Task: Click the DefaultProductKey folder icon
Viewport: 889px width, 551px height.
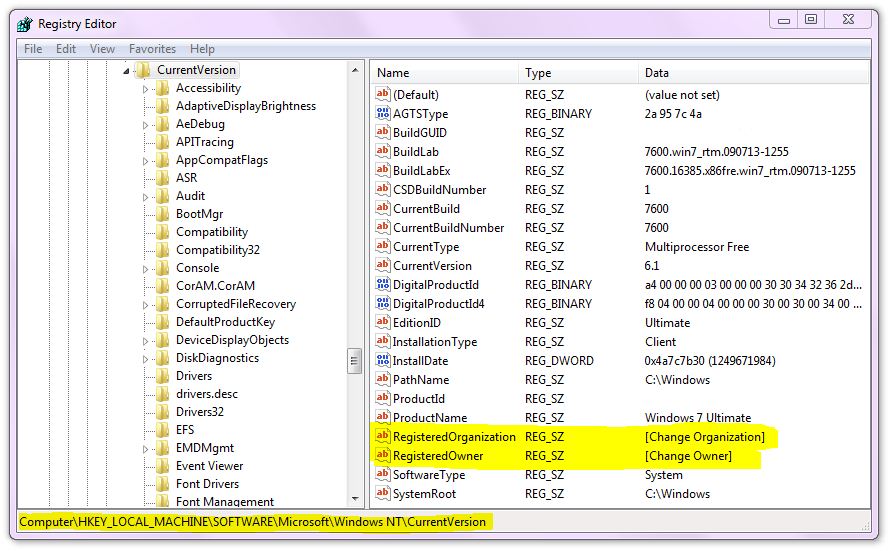Action: (x=163, y=322)
